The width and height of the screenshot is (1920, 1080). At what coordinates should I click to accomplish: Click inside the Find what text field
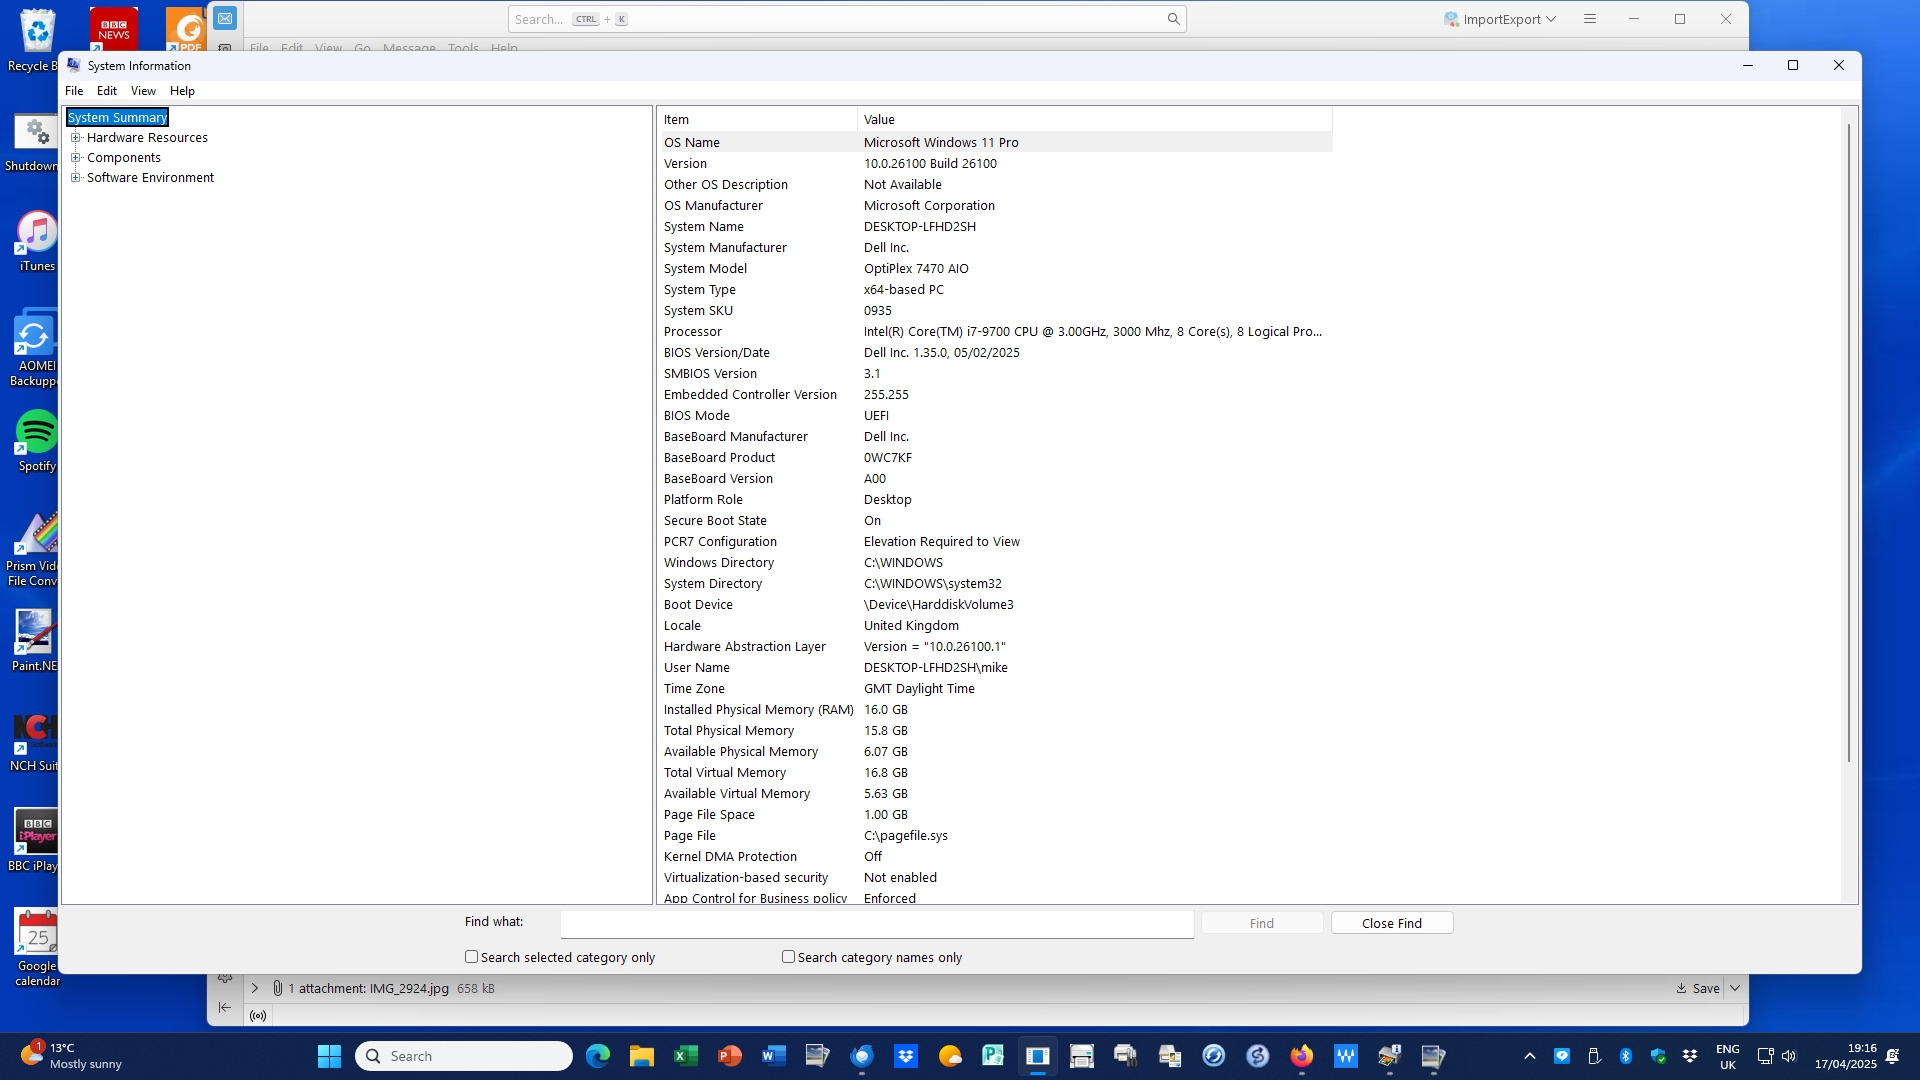(877, 923)
